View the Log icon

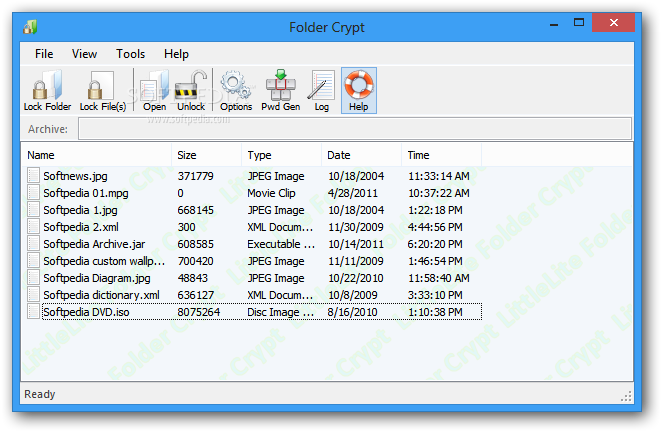click(x=321, y=90)
